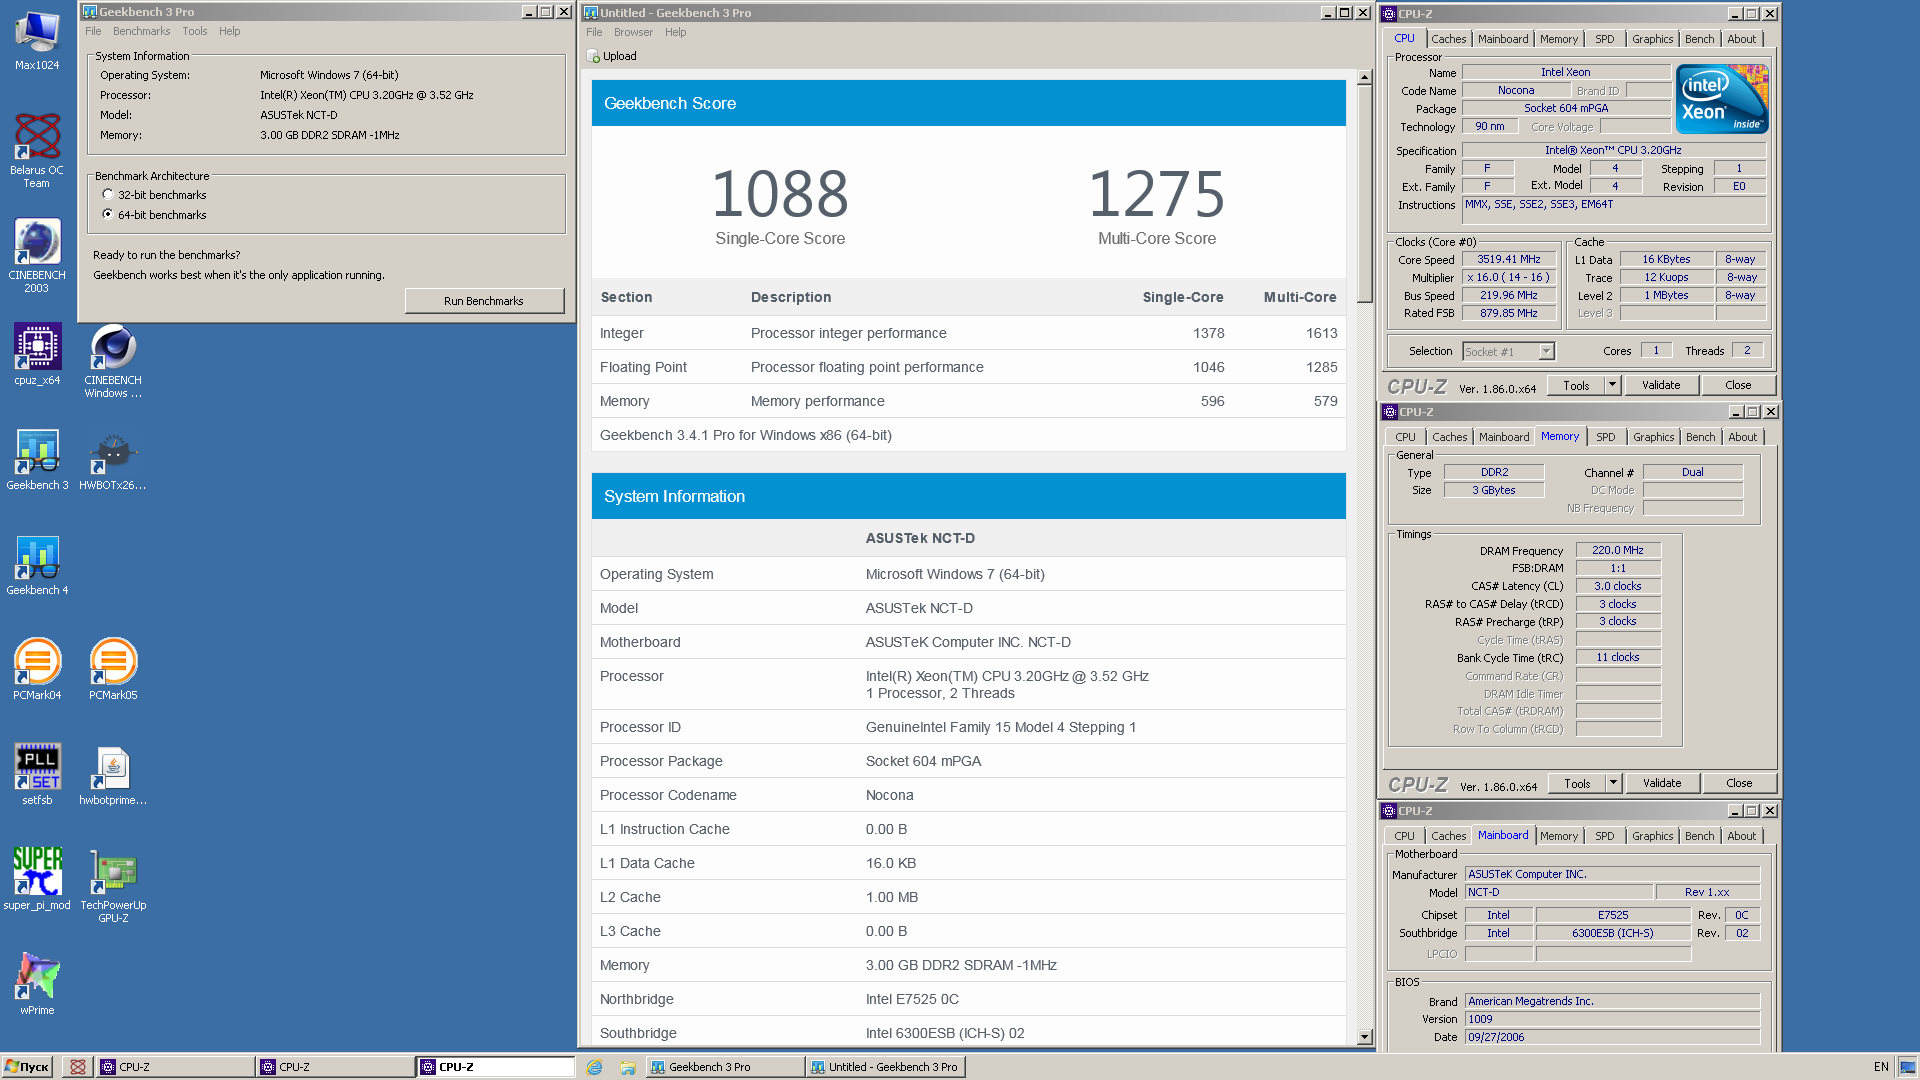
Task: Switch to Caches tab in top CPU-Z window
Action: click(x=1448, y=39)
